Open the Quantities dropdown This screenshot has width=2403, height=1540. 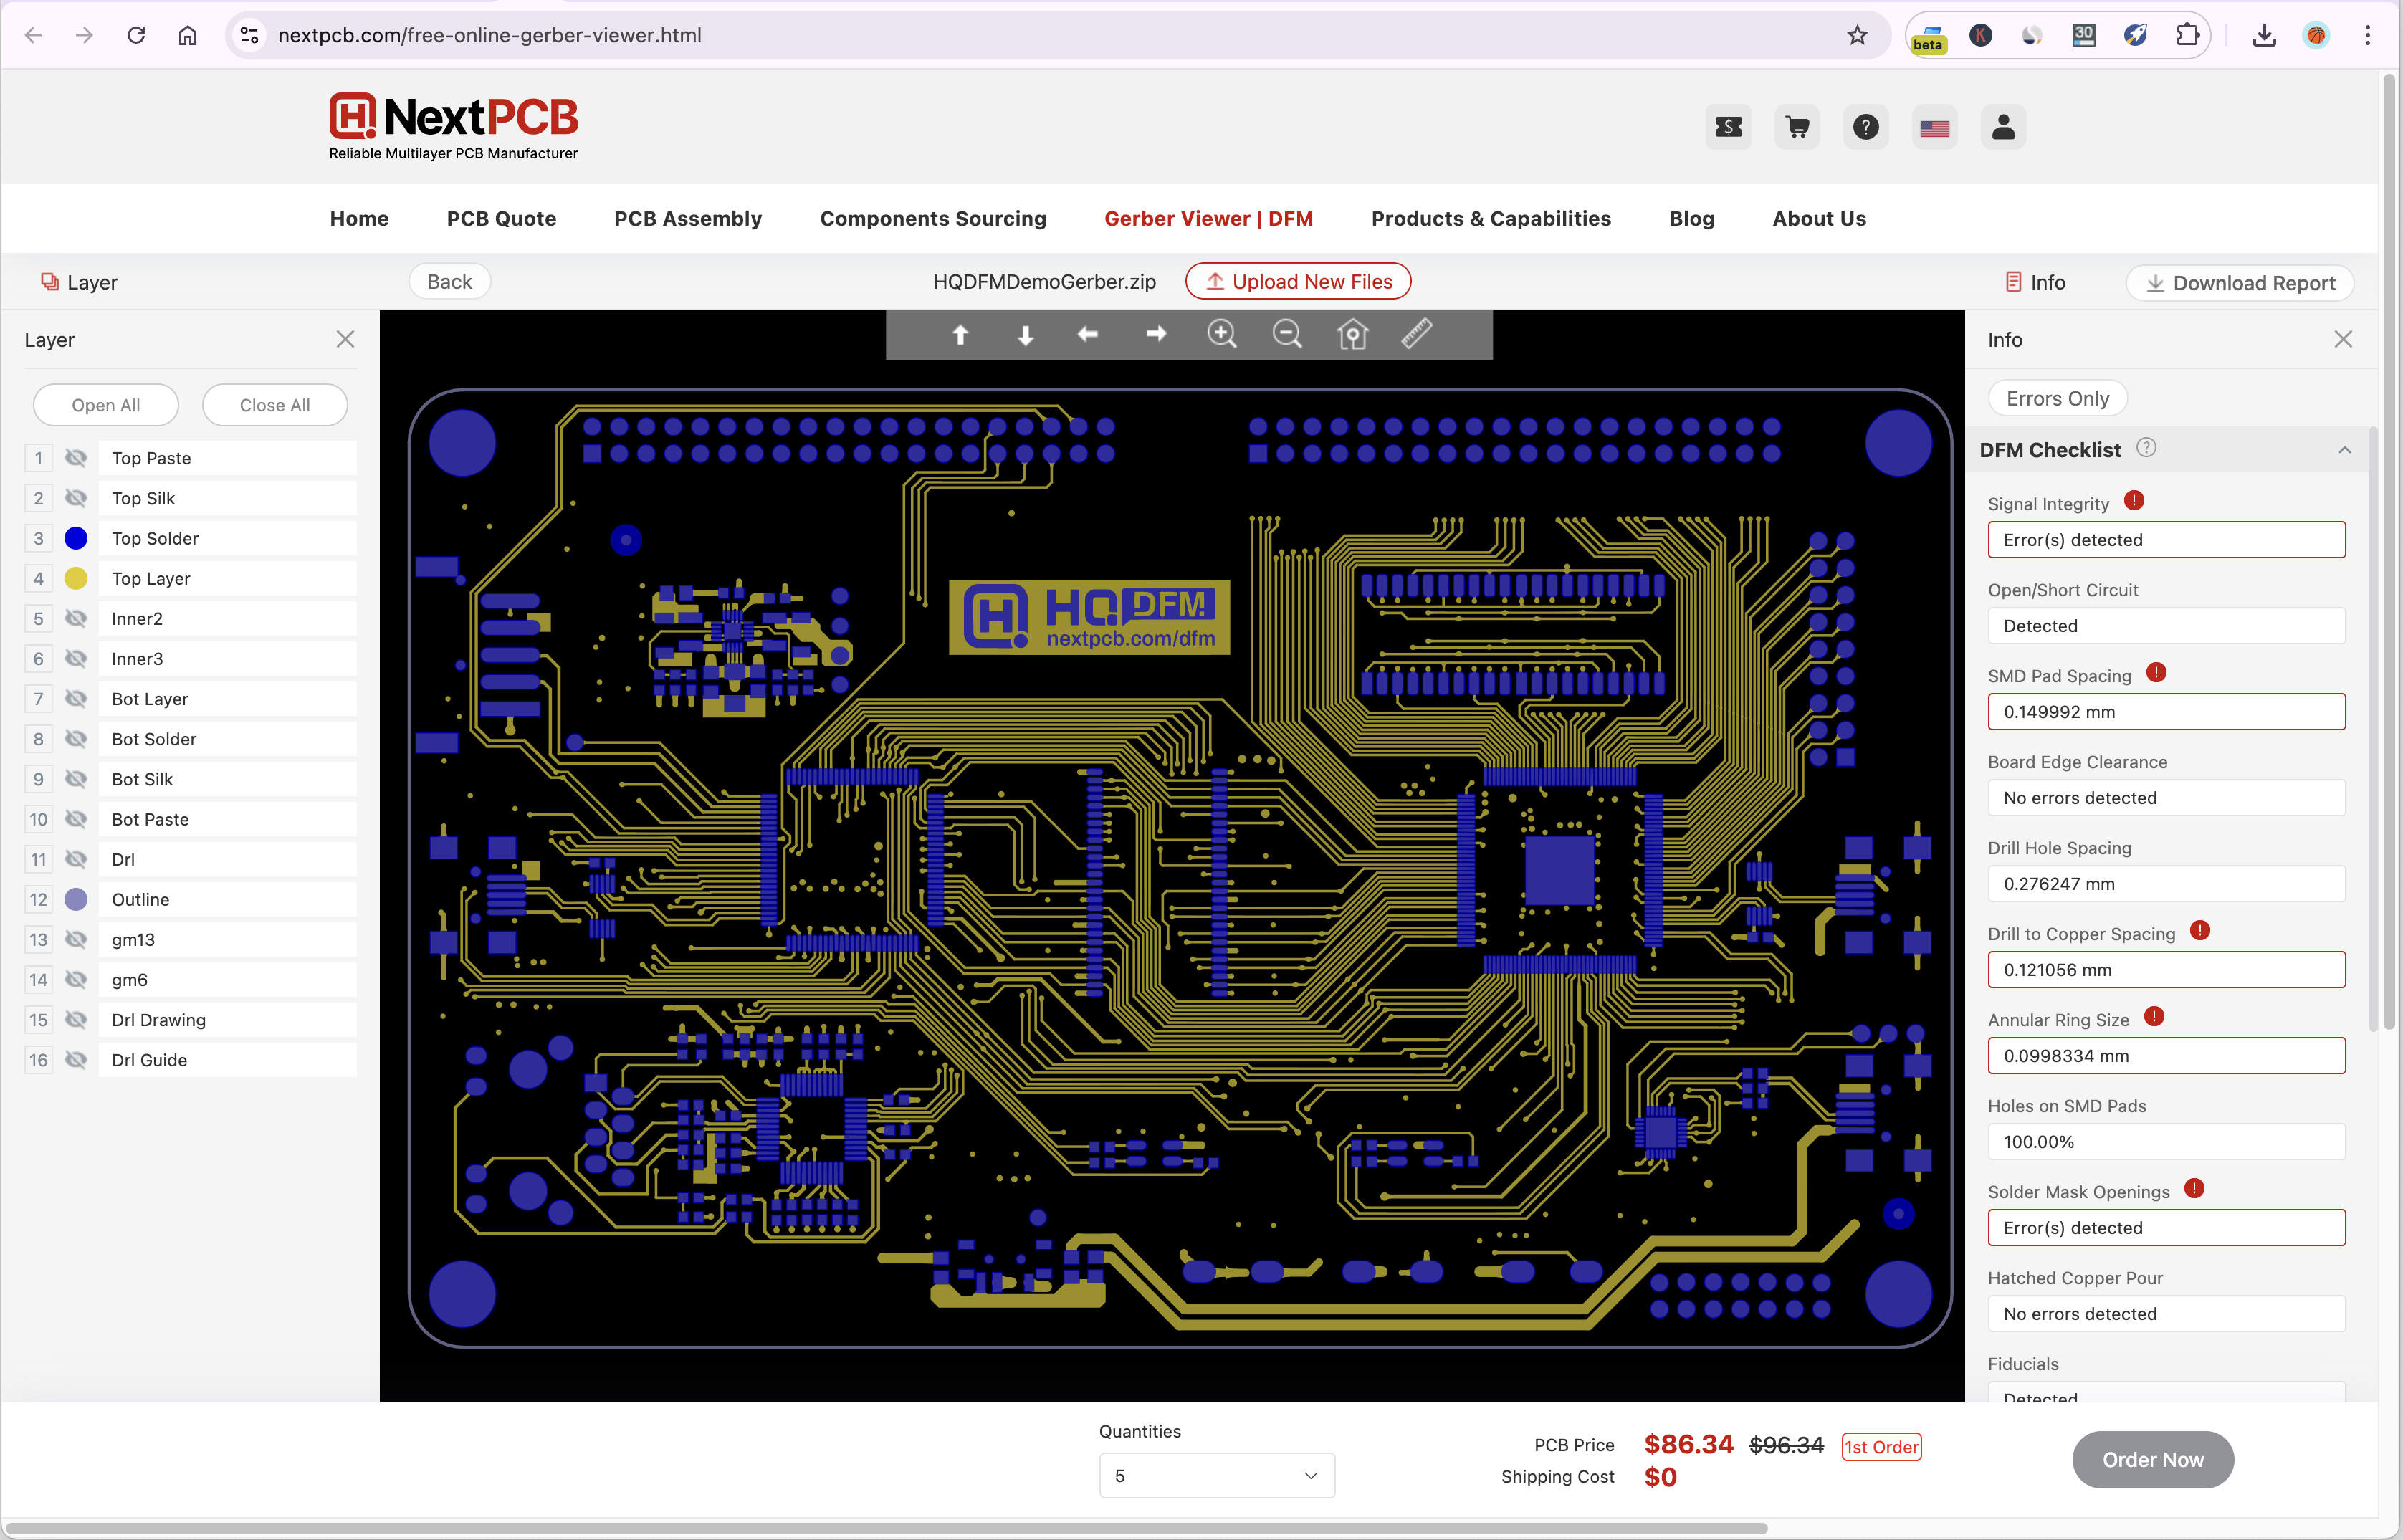click(1216, 1476)
